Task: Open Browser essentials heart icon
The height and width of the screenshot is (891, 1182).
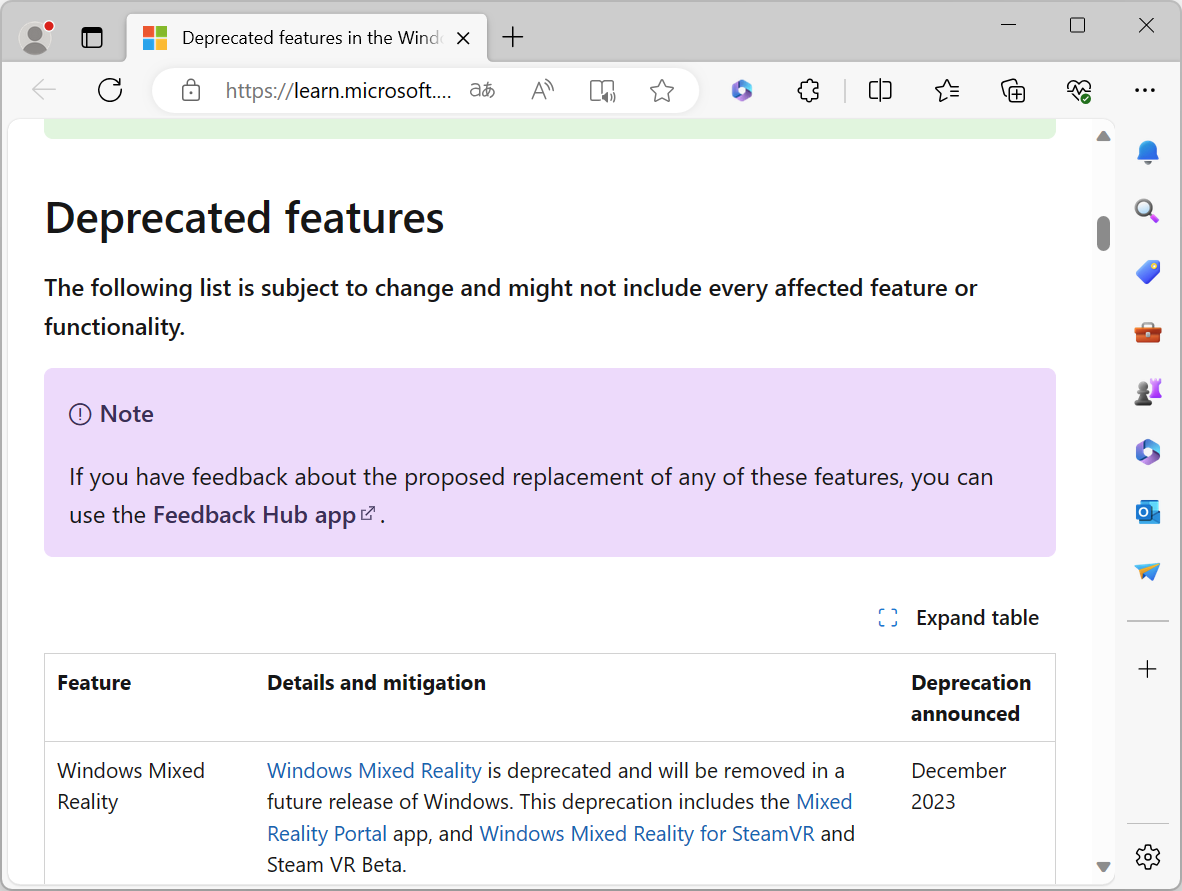Action: tap(1078, 91)
